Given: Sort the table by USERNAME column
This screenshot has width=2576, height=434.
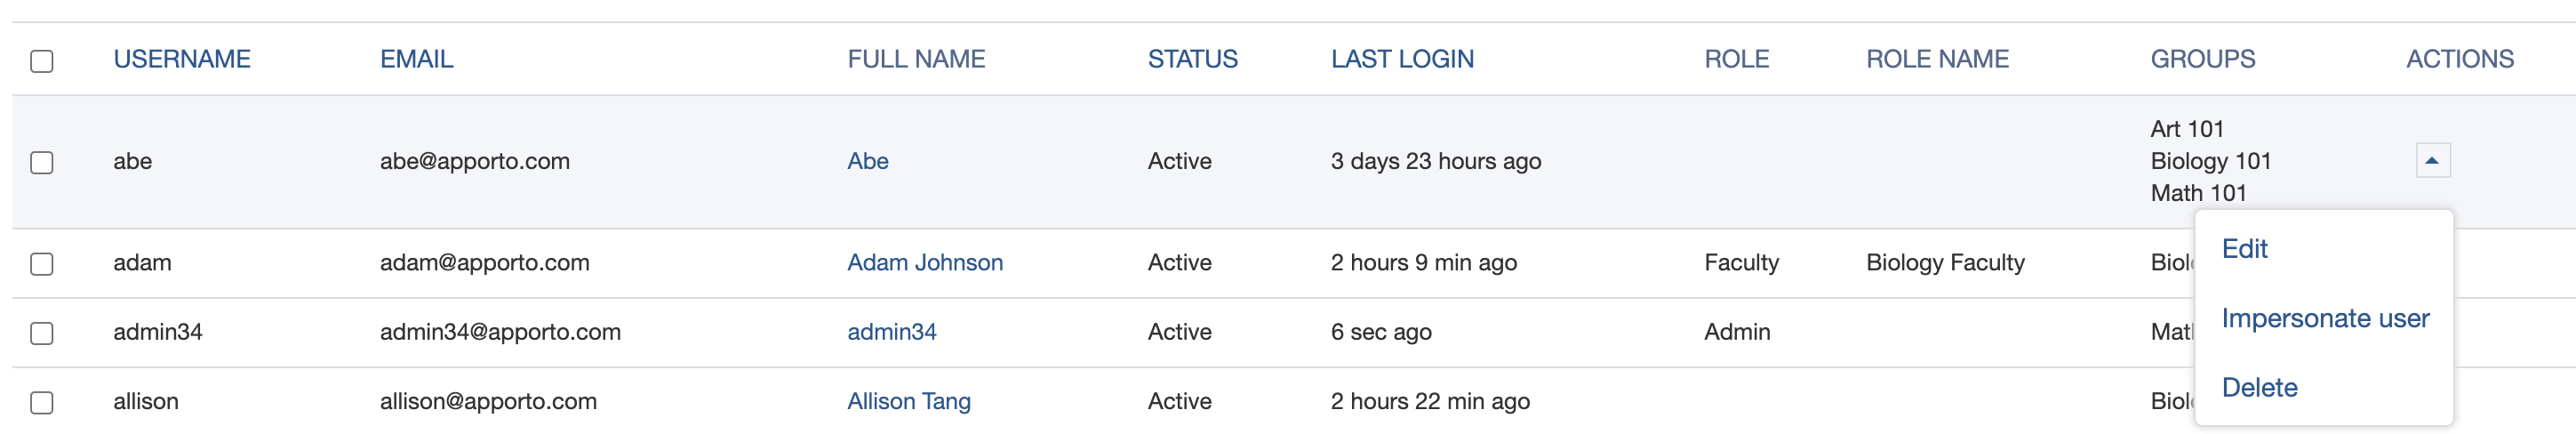Looking at the screenshot, I should (181, 59).
